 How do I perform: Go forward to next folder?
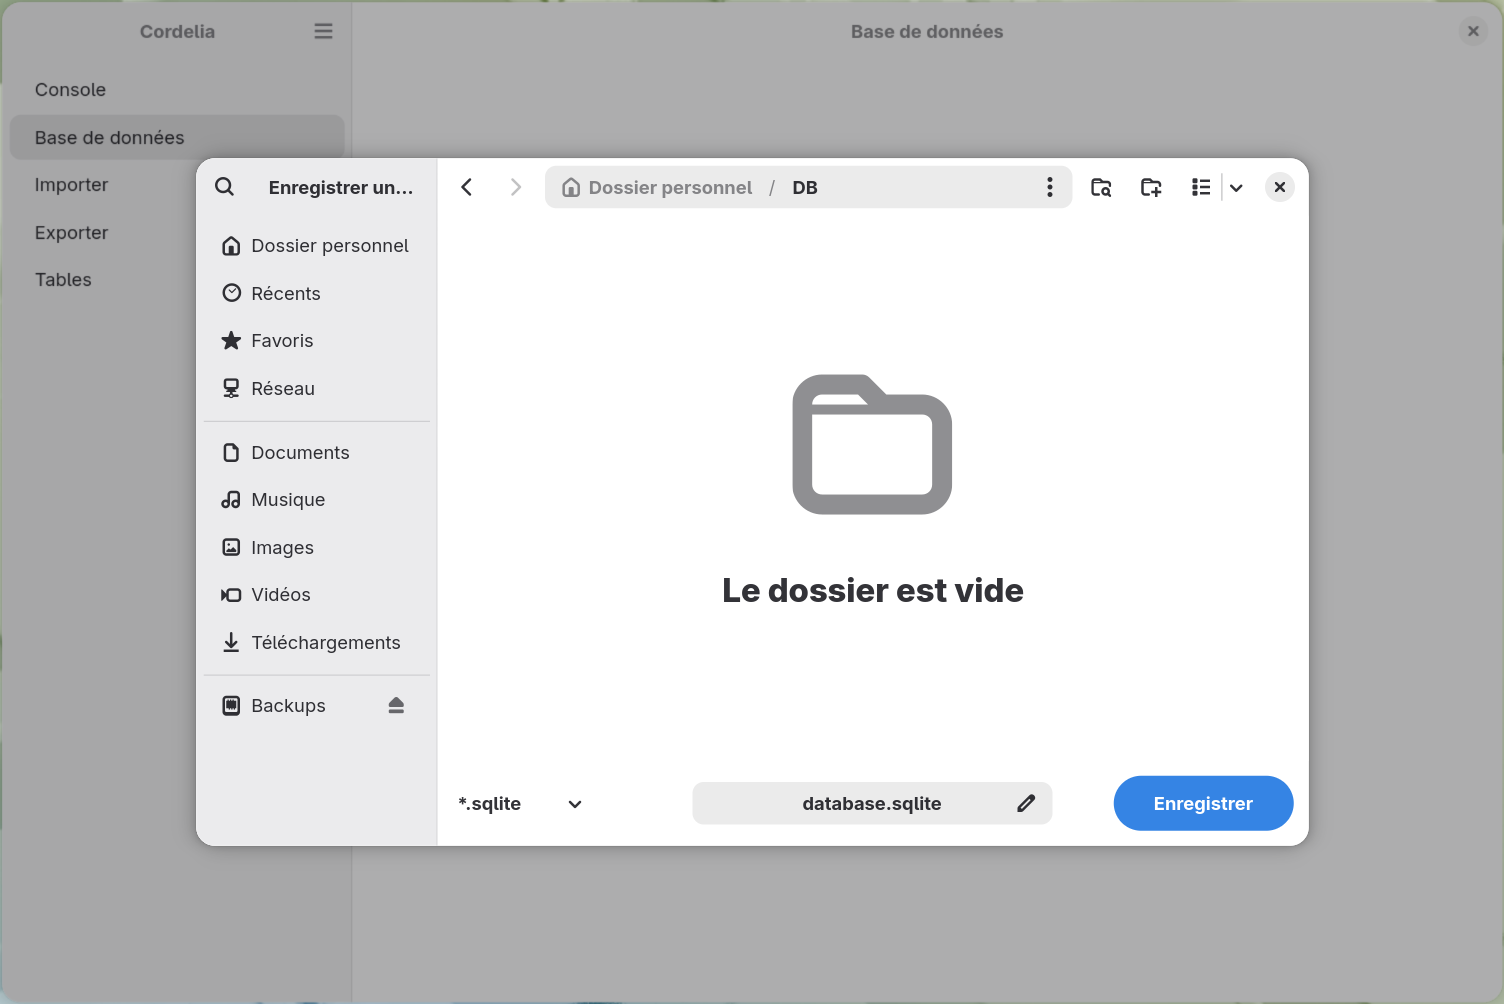(x=515, y=187)
